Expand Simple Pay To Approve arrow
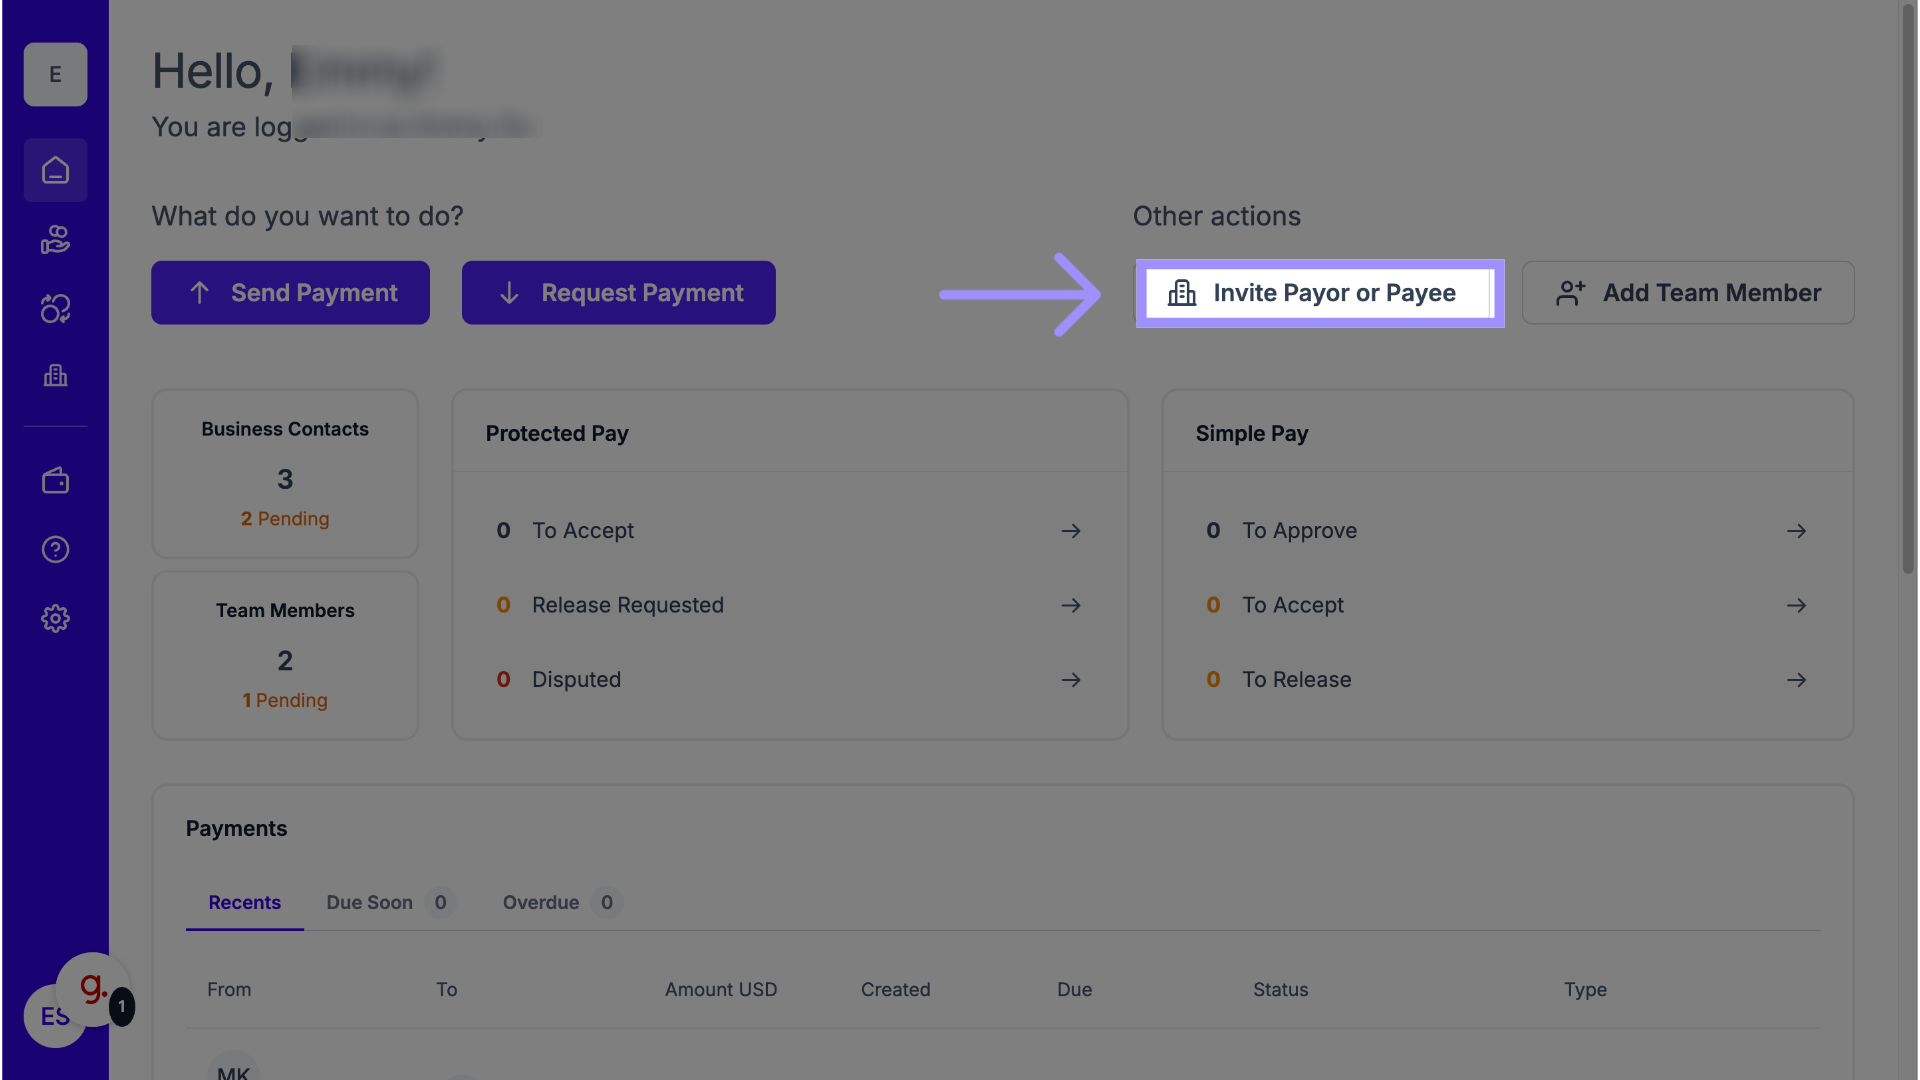This screenshot has width=1920, height=1080. tap(1796, 531)
